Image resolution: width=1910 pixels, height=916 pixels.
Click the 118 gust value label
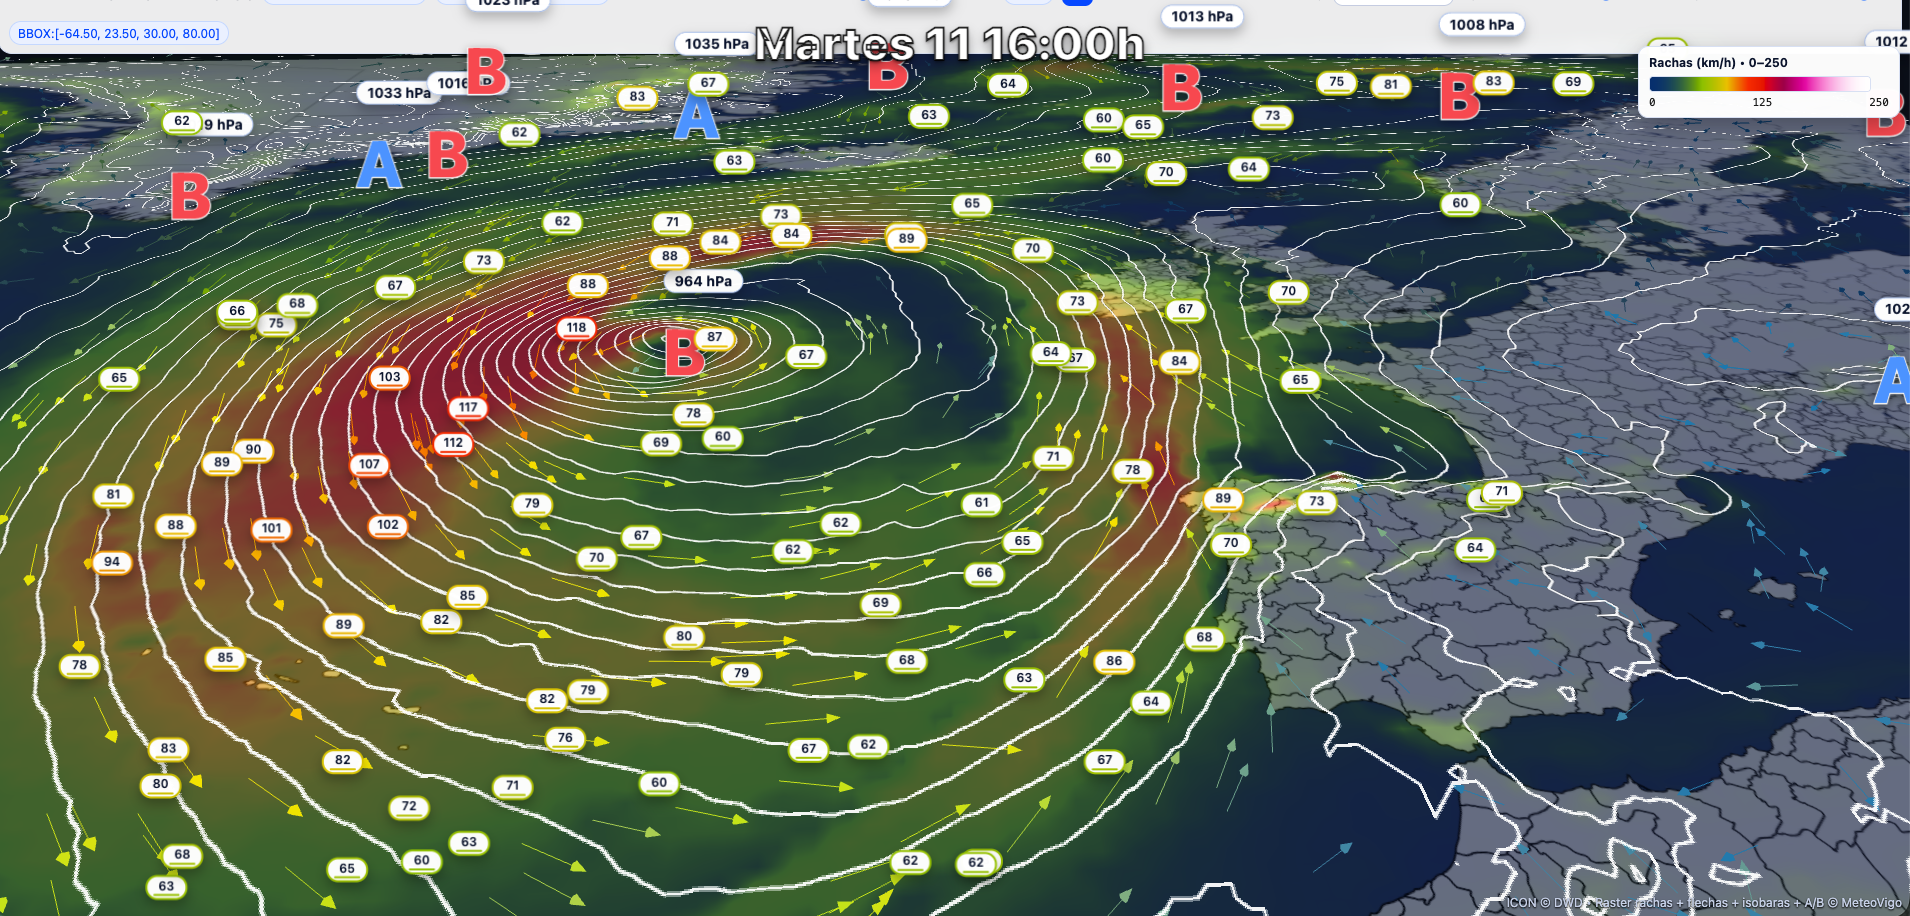576,327
